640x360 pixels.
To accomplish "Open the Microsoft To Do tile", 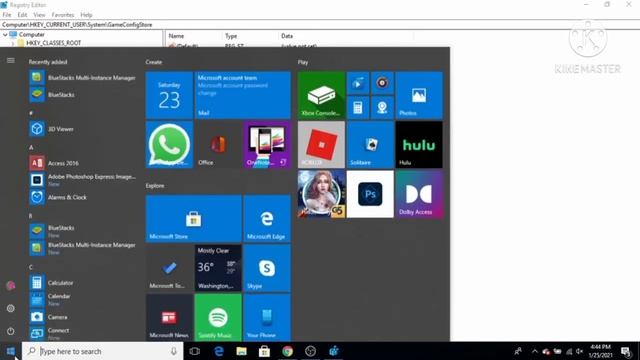I will coord(169,268).
